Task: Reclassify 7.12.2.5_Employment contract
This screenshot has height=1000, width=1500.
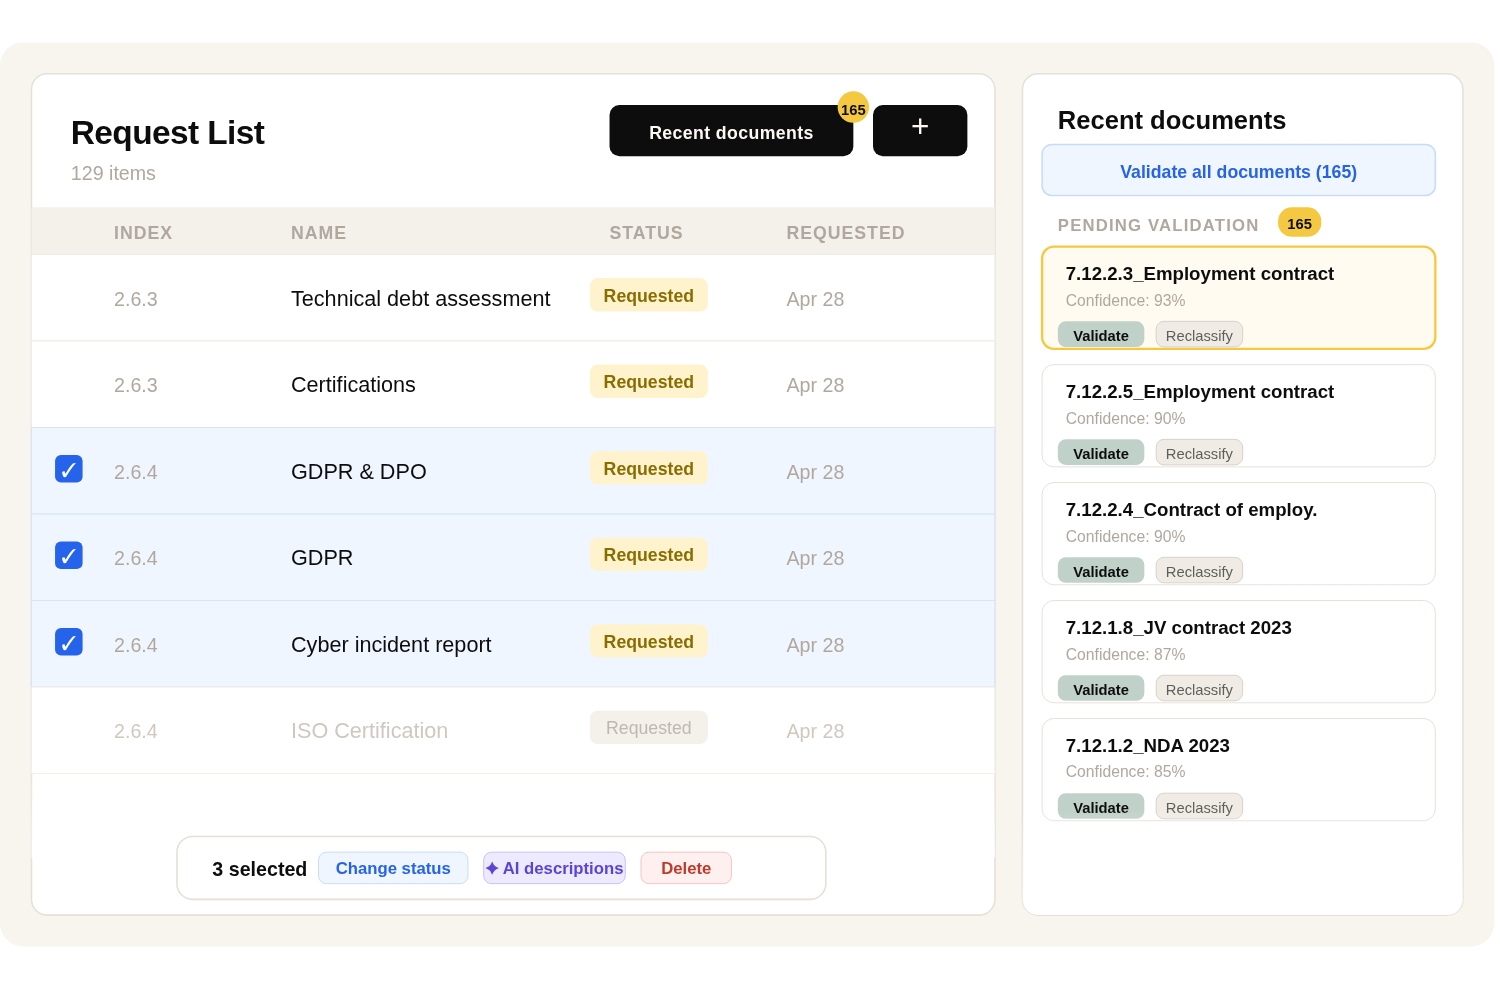Action: 1199,453
